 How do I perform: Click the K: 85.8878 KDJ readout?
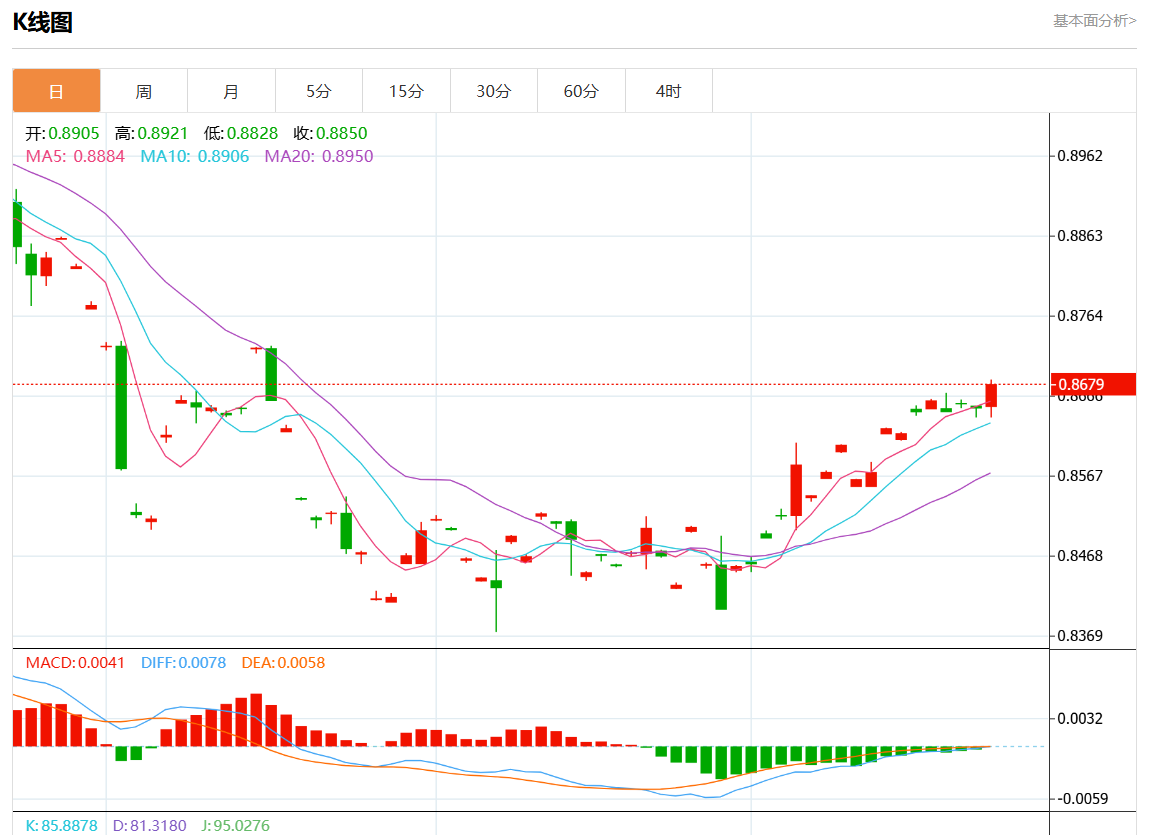(62, 826)
